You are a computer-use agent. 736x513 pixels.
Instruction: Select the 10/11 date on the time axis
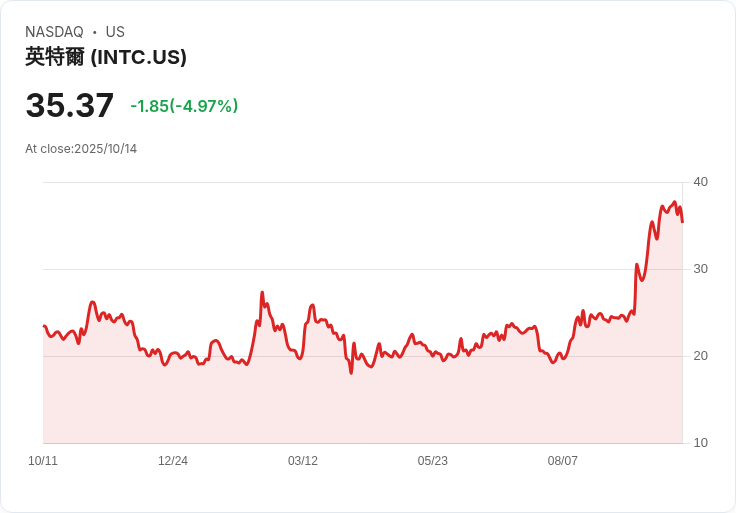(43, 461)
